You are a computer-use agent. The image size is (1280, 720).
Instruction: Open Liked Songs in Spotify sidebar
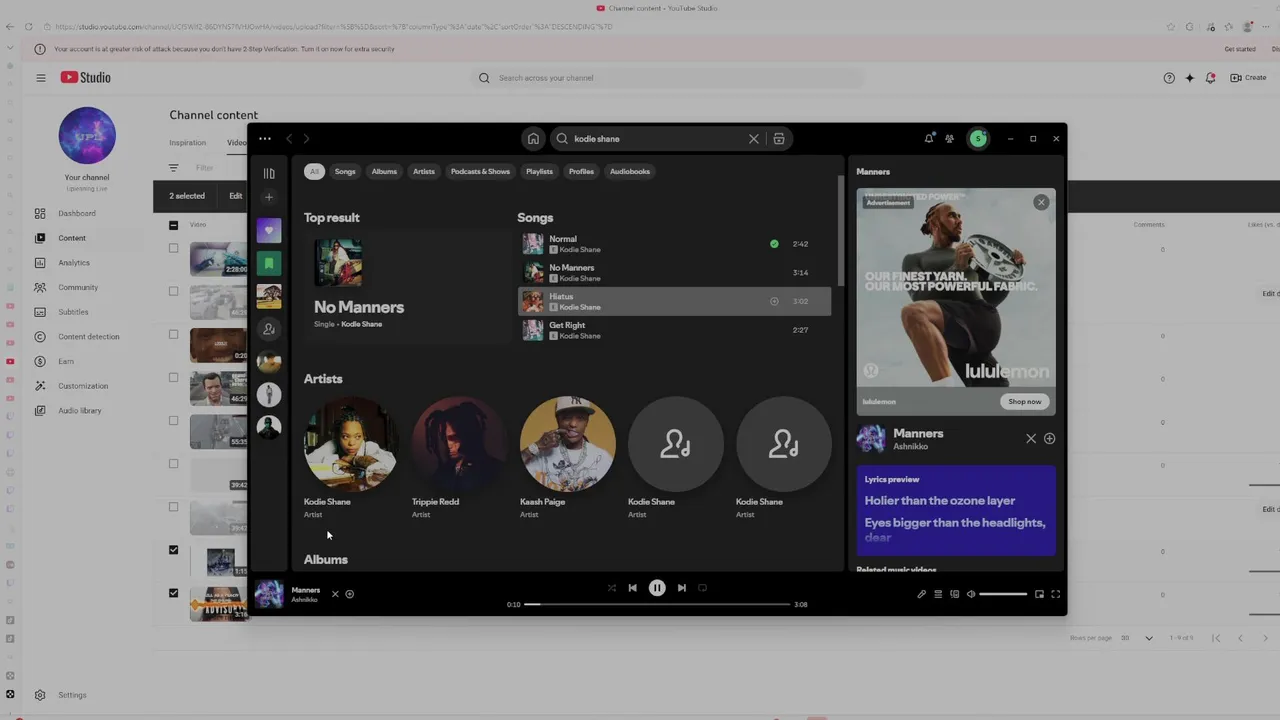[269, 231]
